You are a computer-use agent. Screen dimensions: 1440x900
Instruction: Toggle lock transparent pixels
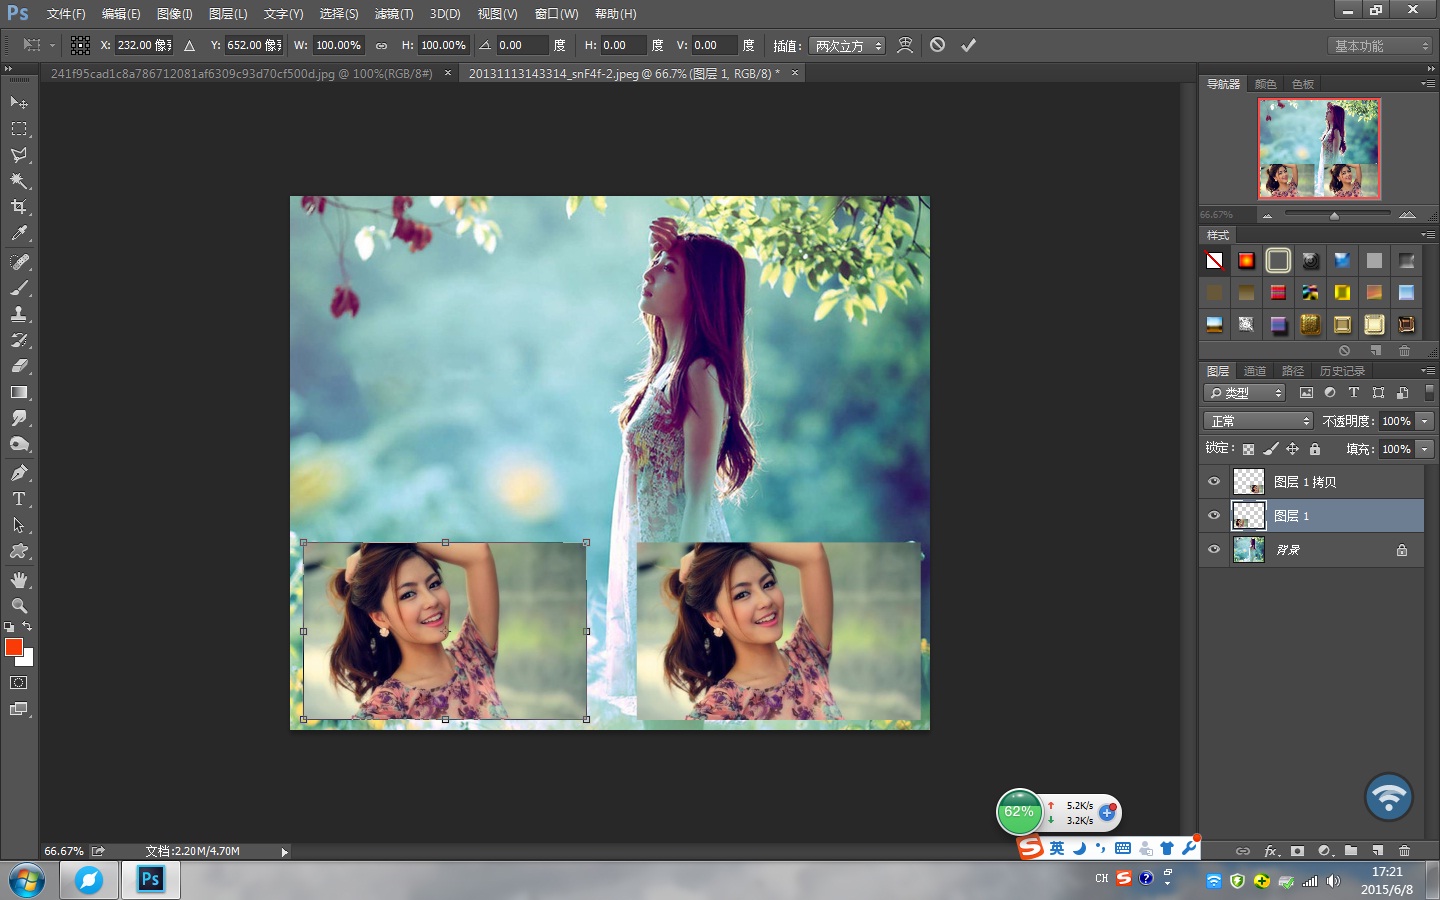(1248, 449)
